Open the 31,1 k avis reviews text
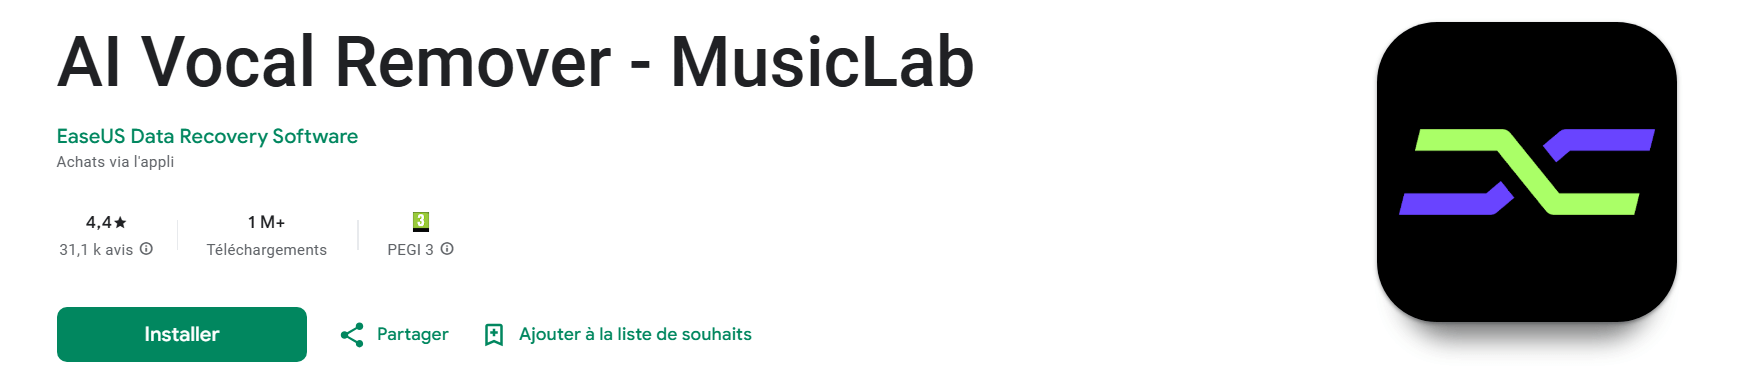The width and height of the screenshot is (1762, 385). pyautogui.click(x=96, y=250)
